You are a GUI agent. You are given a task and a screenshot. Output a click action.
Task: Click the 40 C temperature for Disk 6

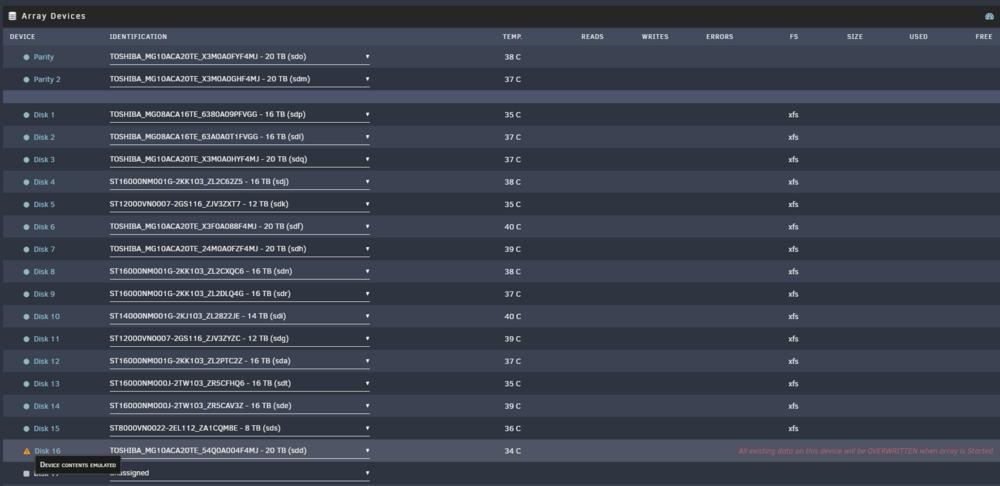pos(513,227)
